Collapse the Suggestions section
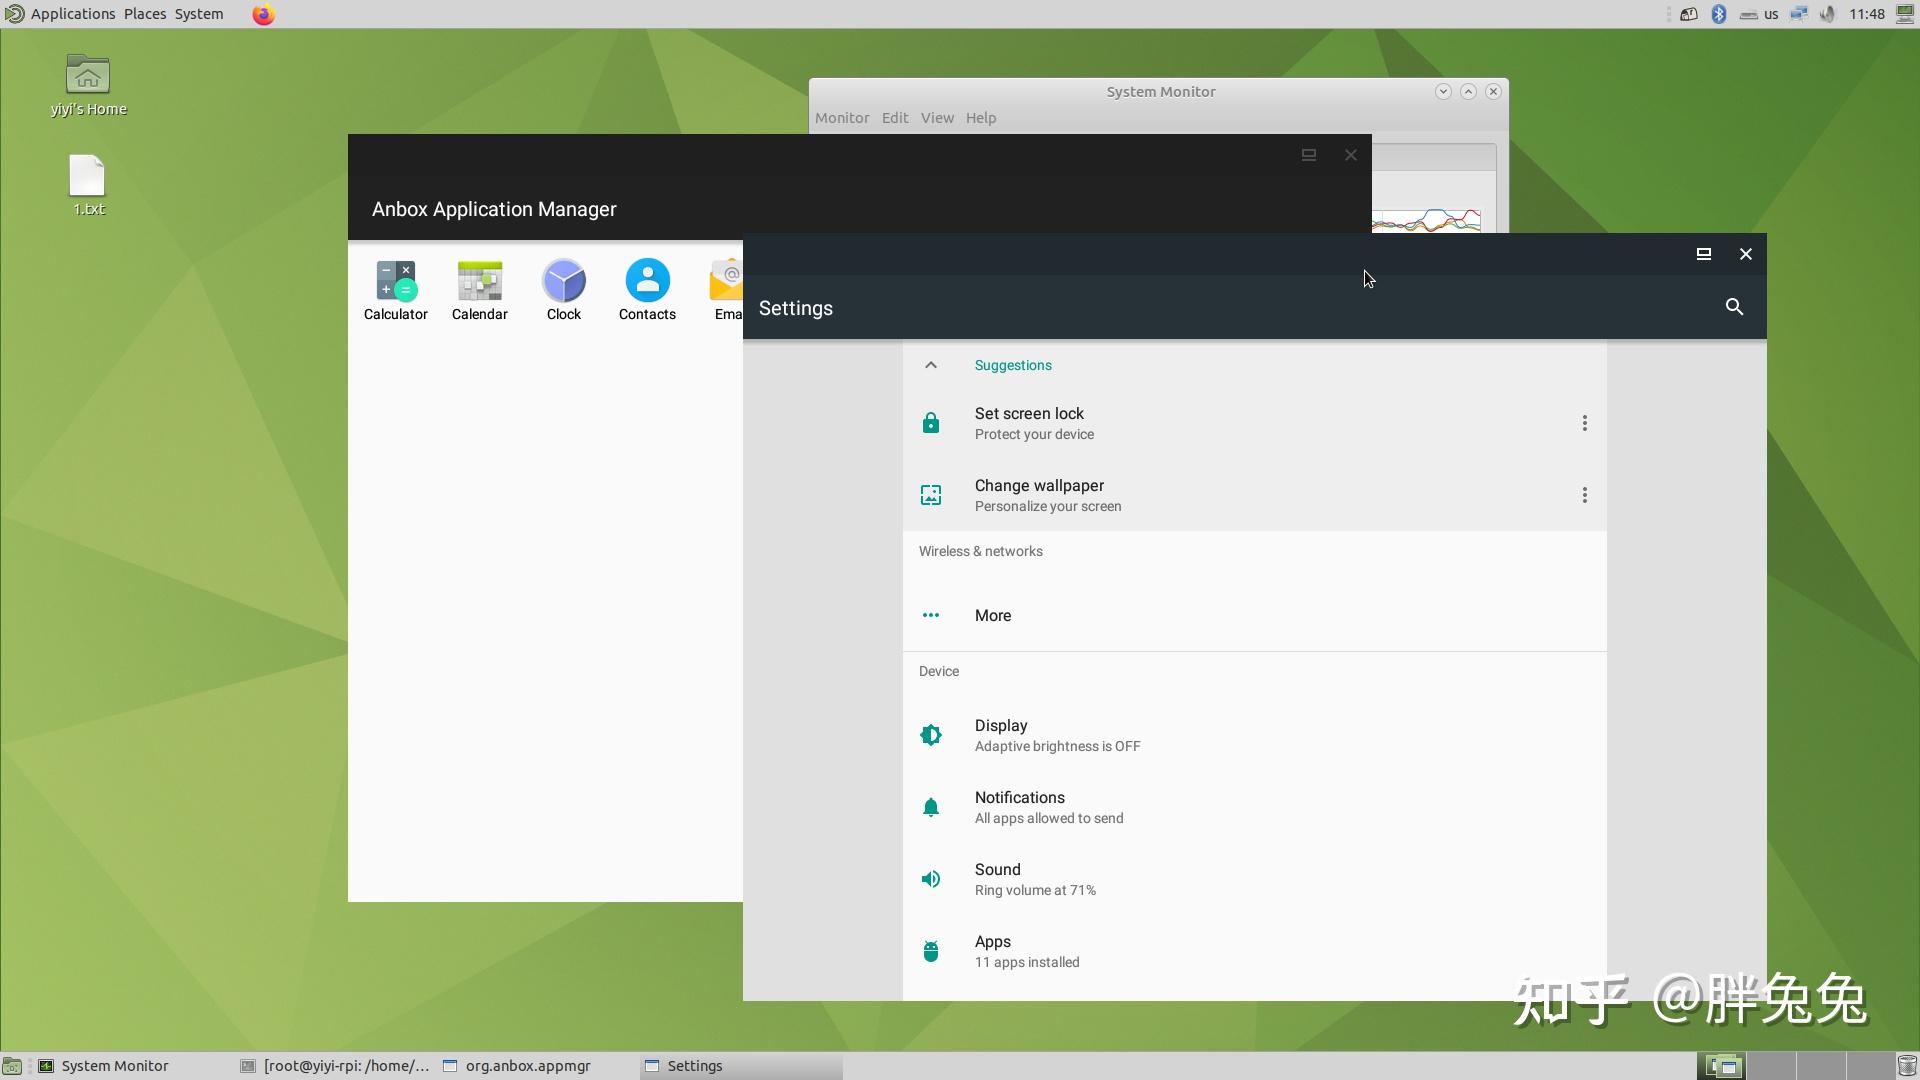The width and height of the screenshot is (1920, 1080). [x=931, y=365]
